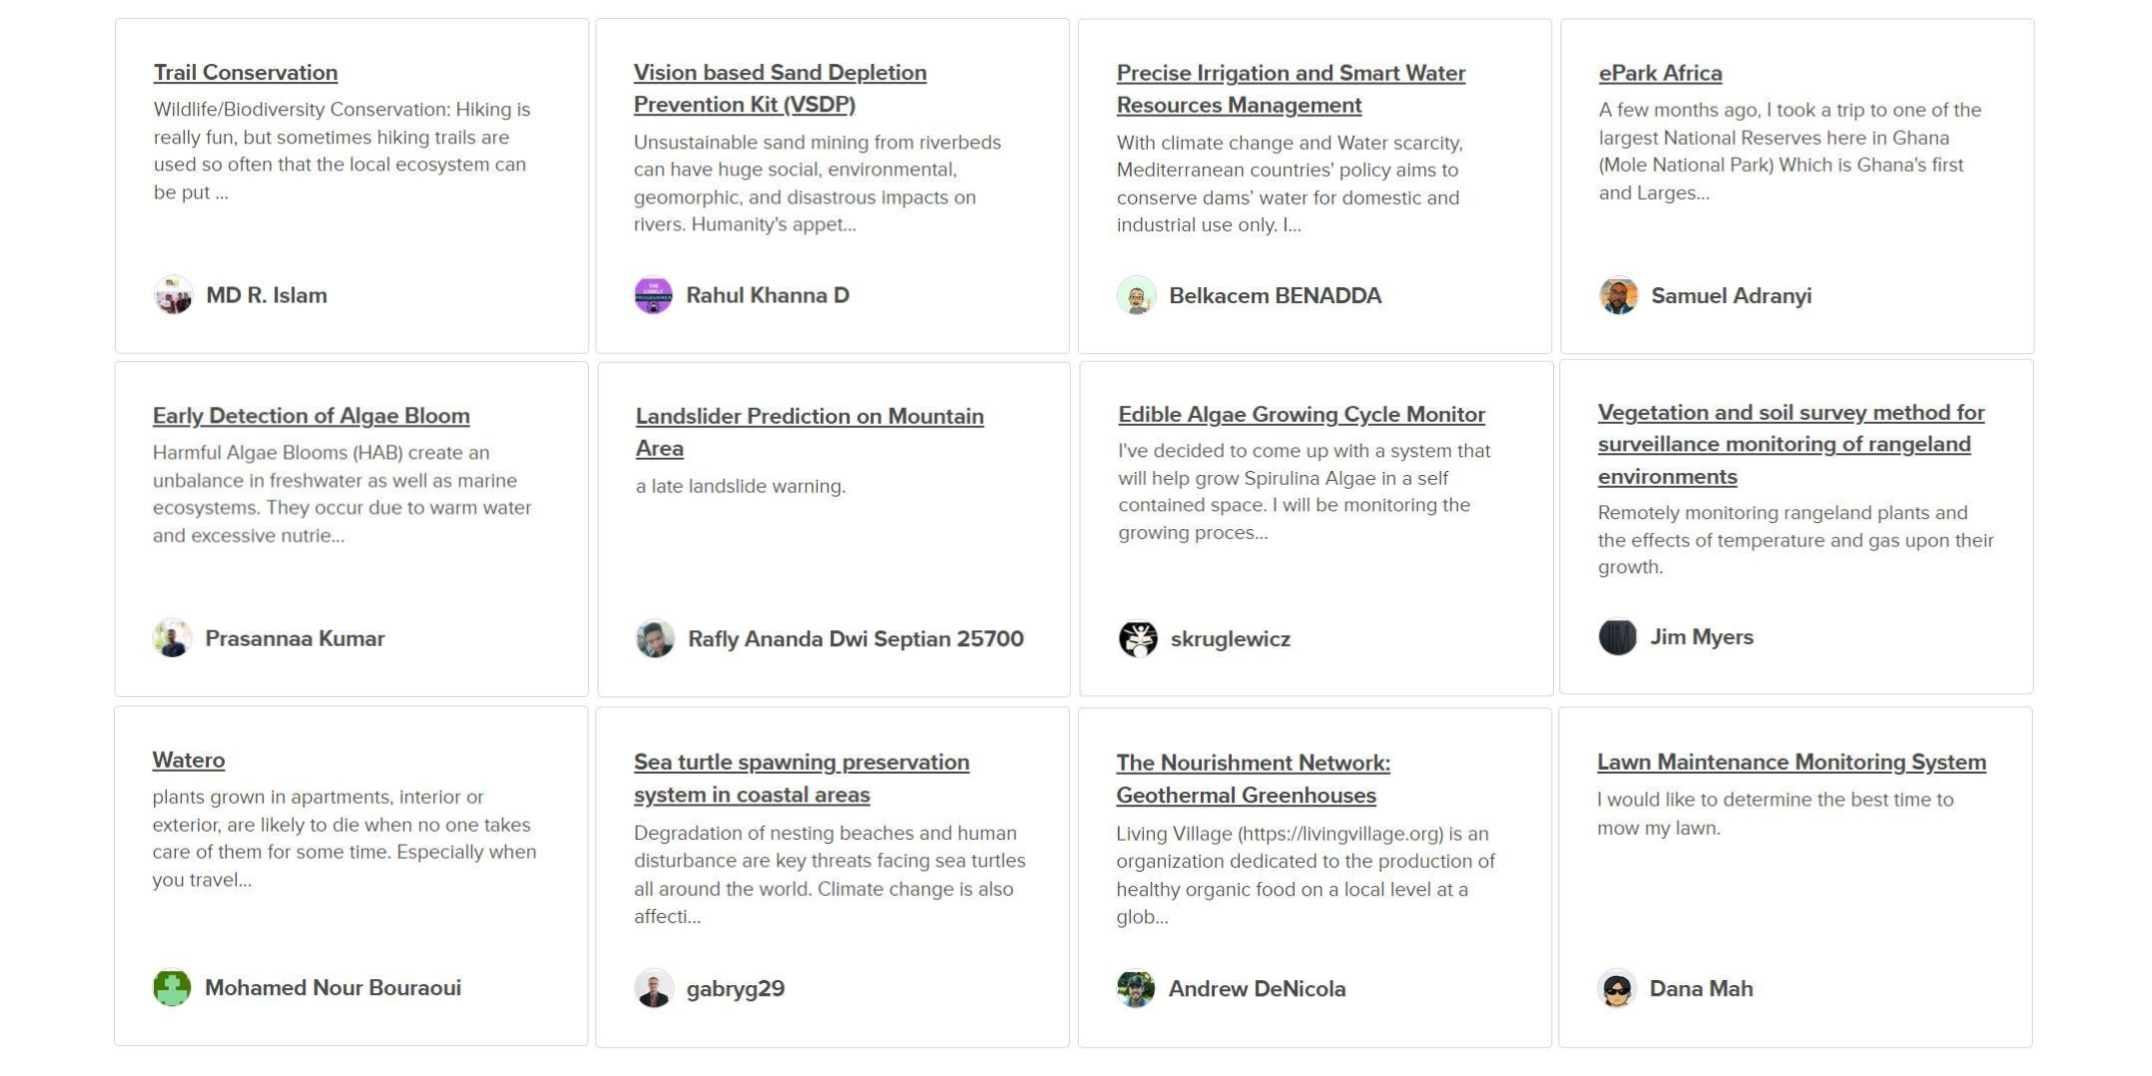This screenshot has width=2152, height=1076.
Task: Click Jim Myers' dark avatar icon
Action: tap(1617, 637)
